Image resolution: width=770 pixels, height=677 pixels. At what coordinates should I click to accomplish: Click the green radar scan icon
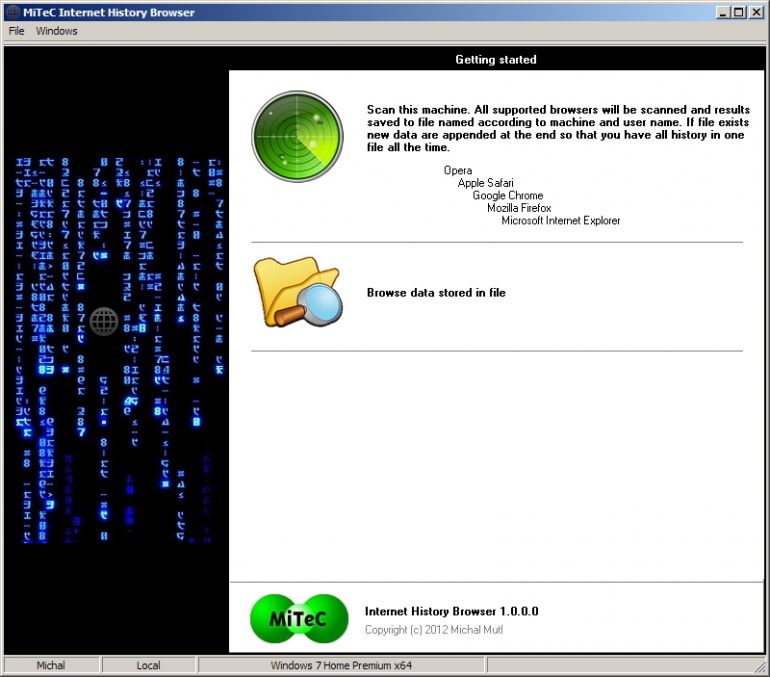(x=297, y=136)
